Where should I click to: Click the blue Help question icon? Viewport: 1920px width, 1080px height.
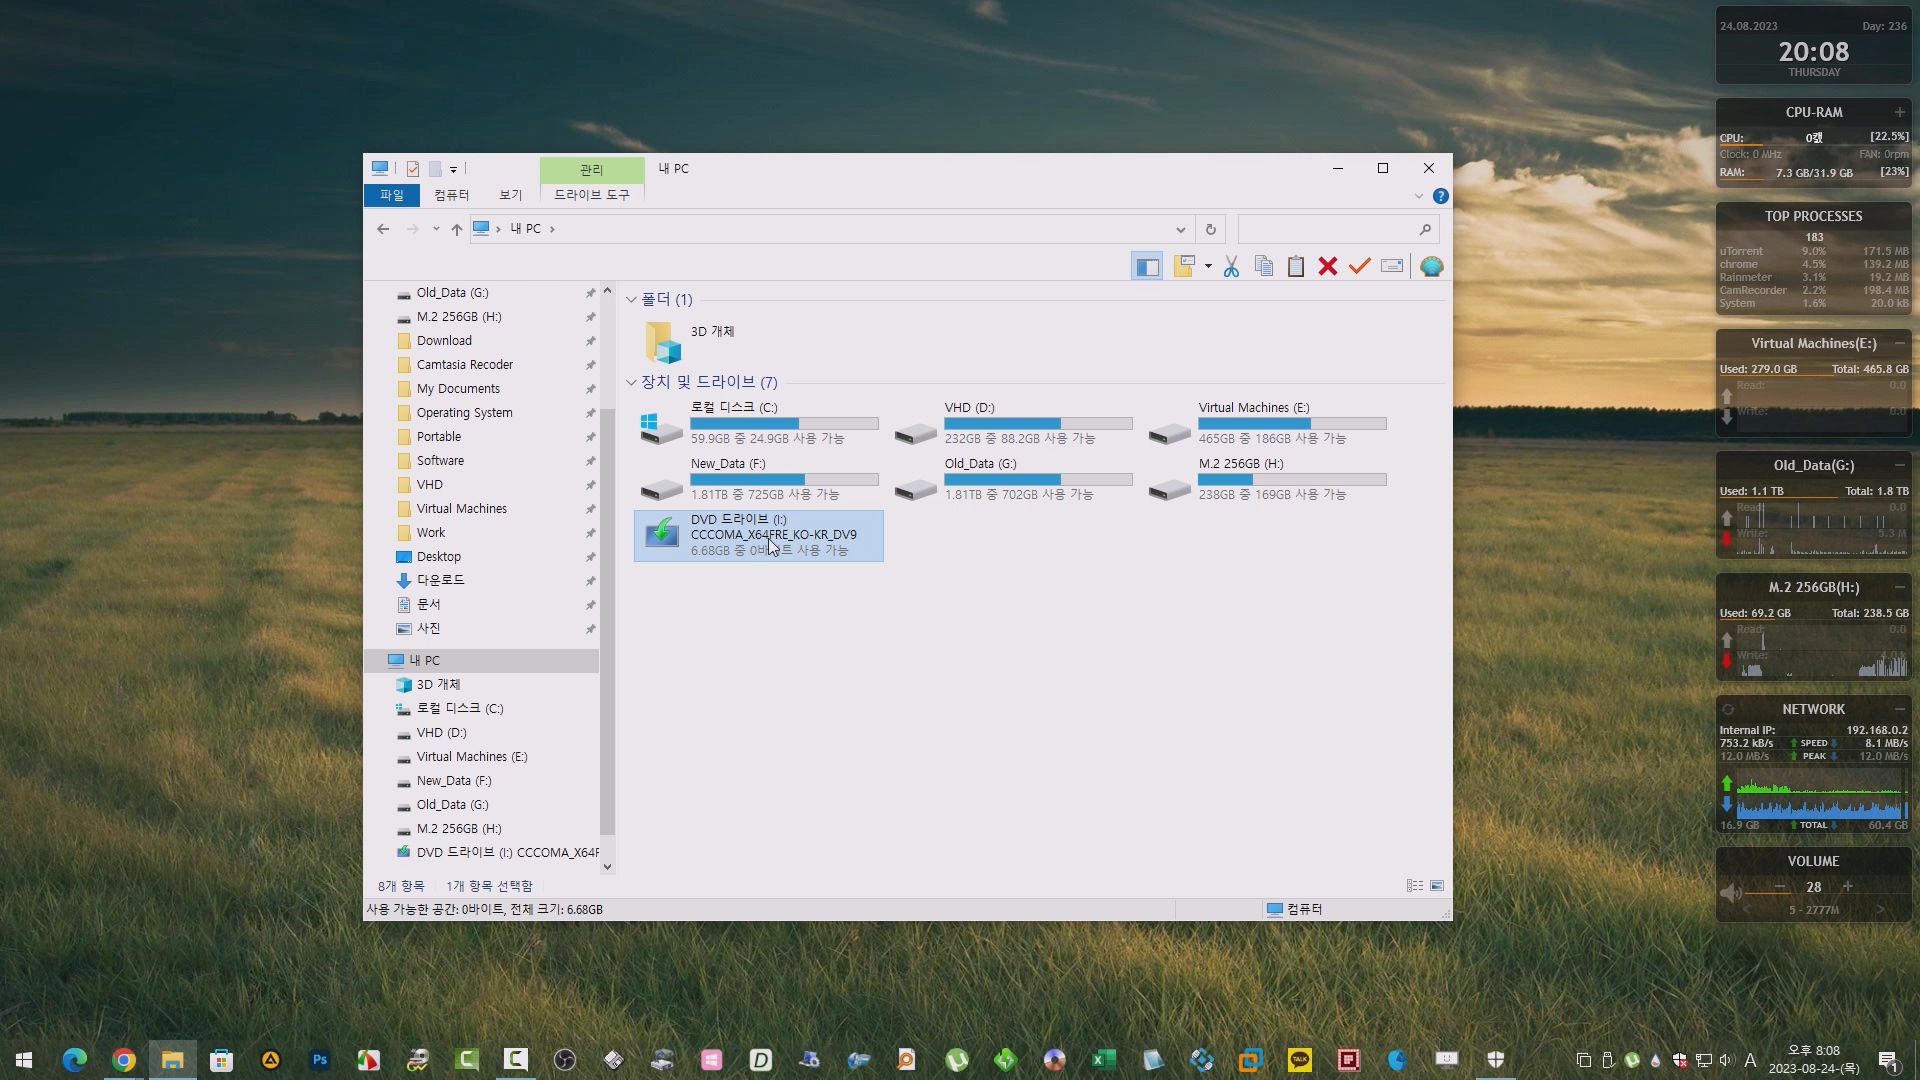coord(1440,196)
